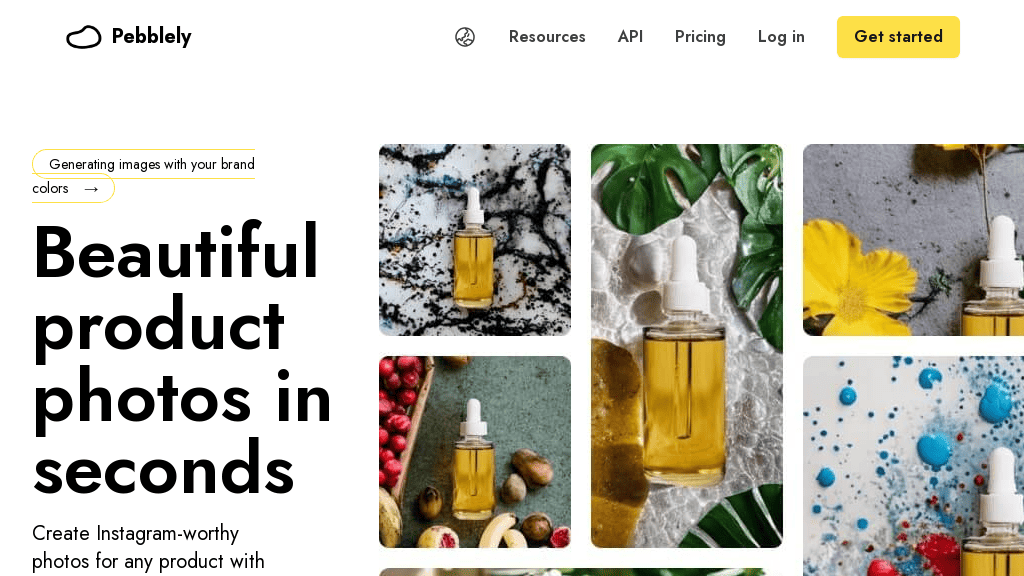Viewport: 1024px width, 576px height.
Task: Navigate to the API page
Action: [x=630, y=37]
